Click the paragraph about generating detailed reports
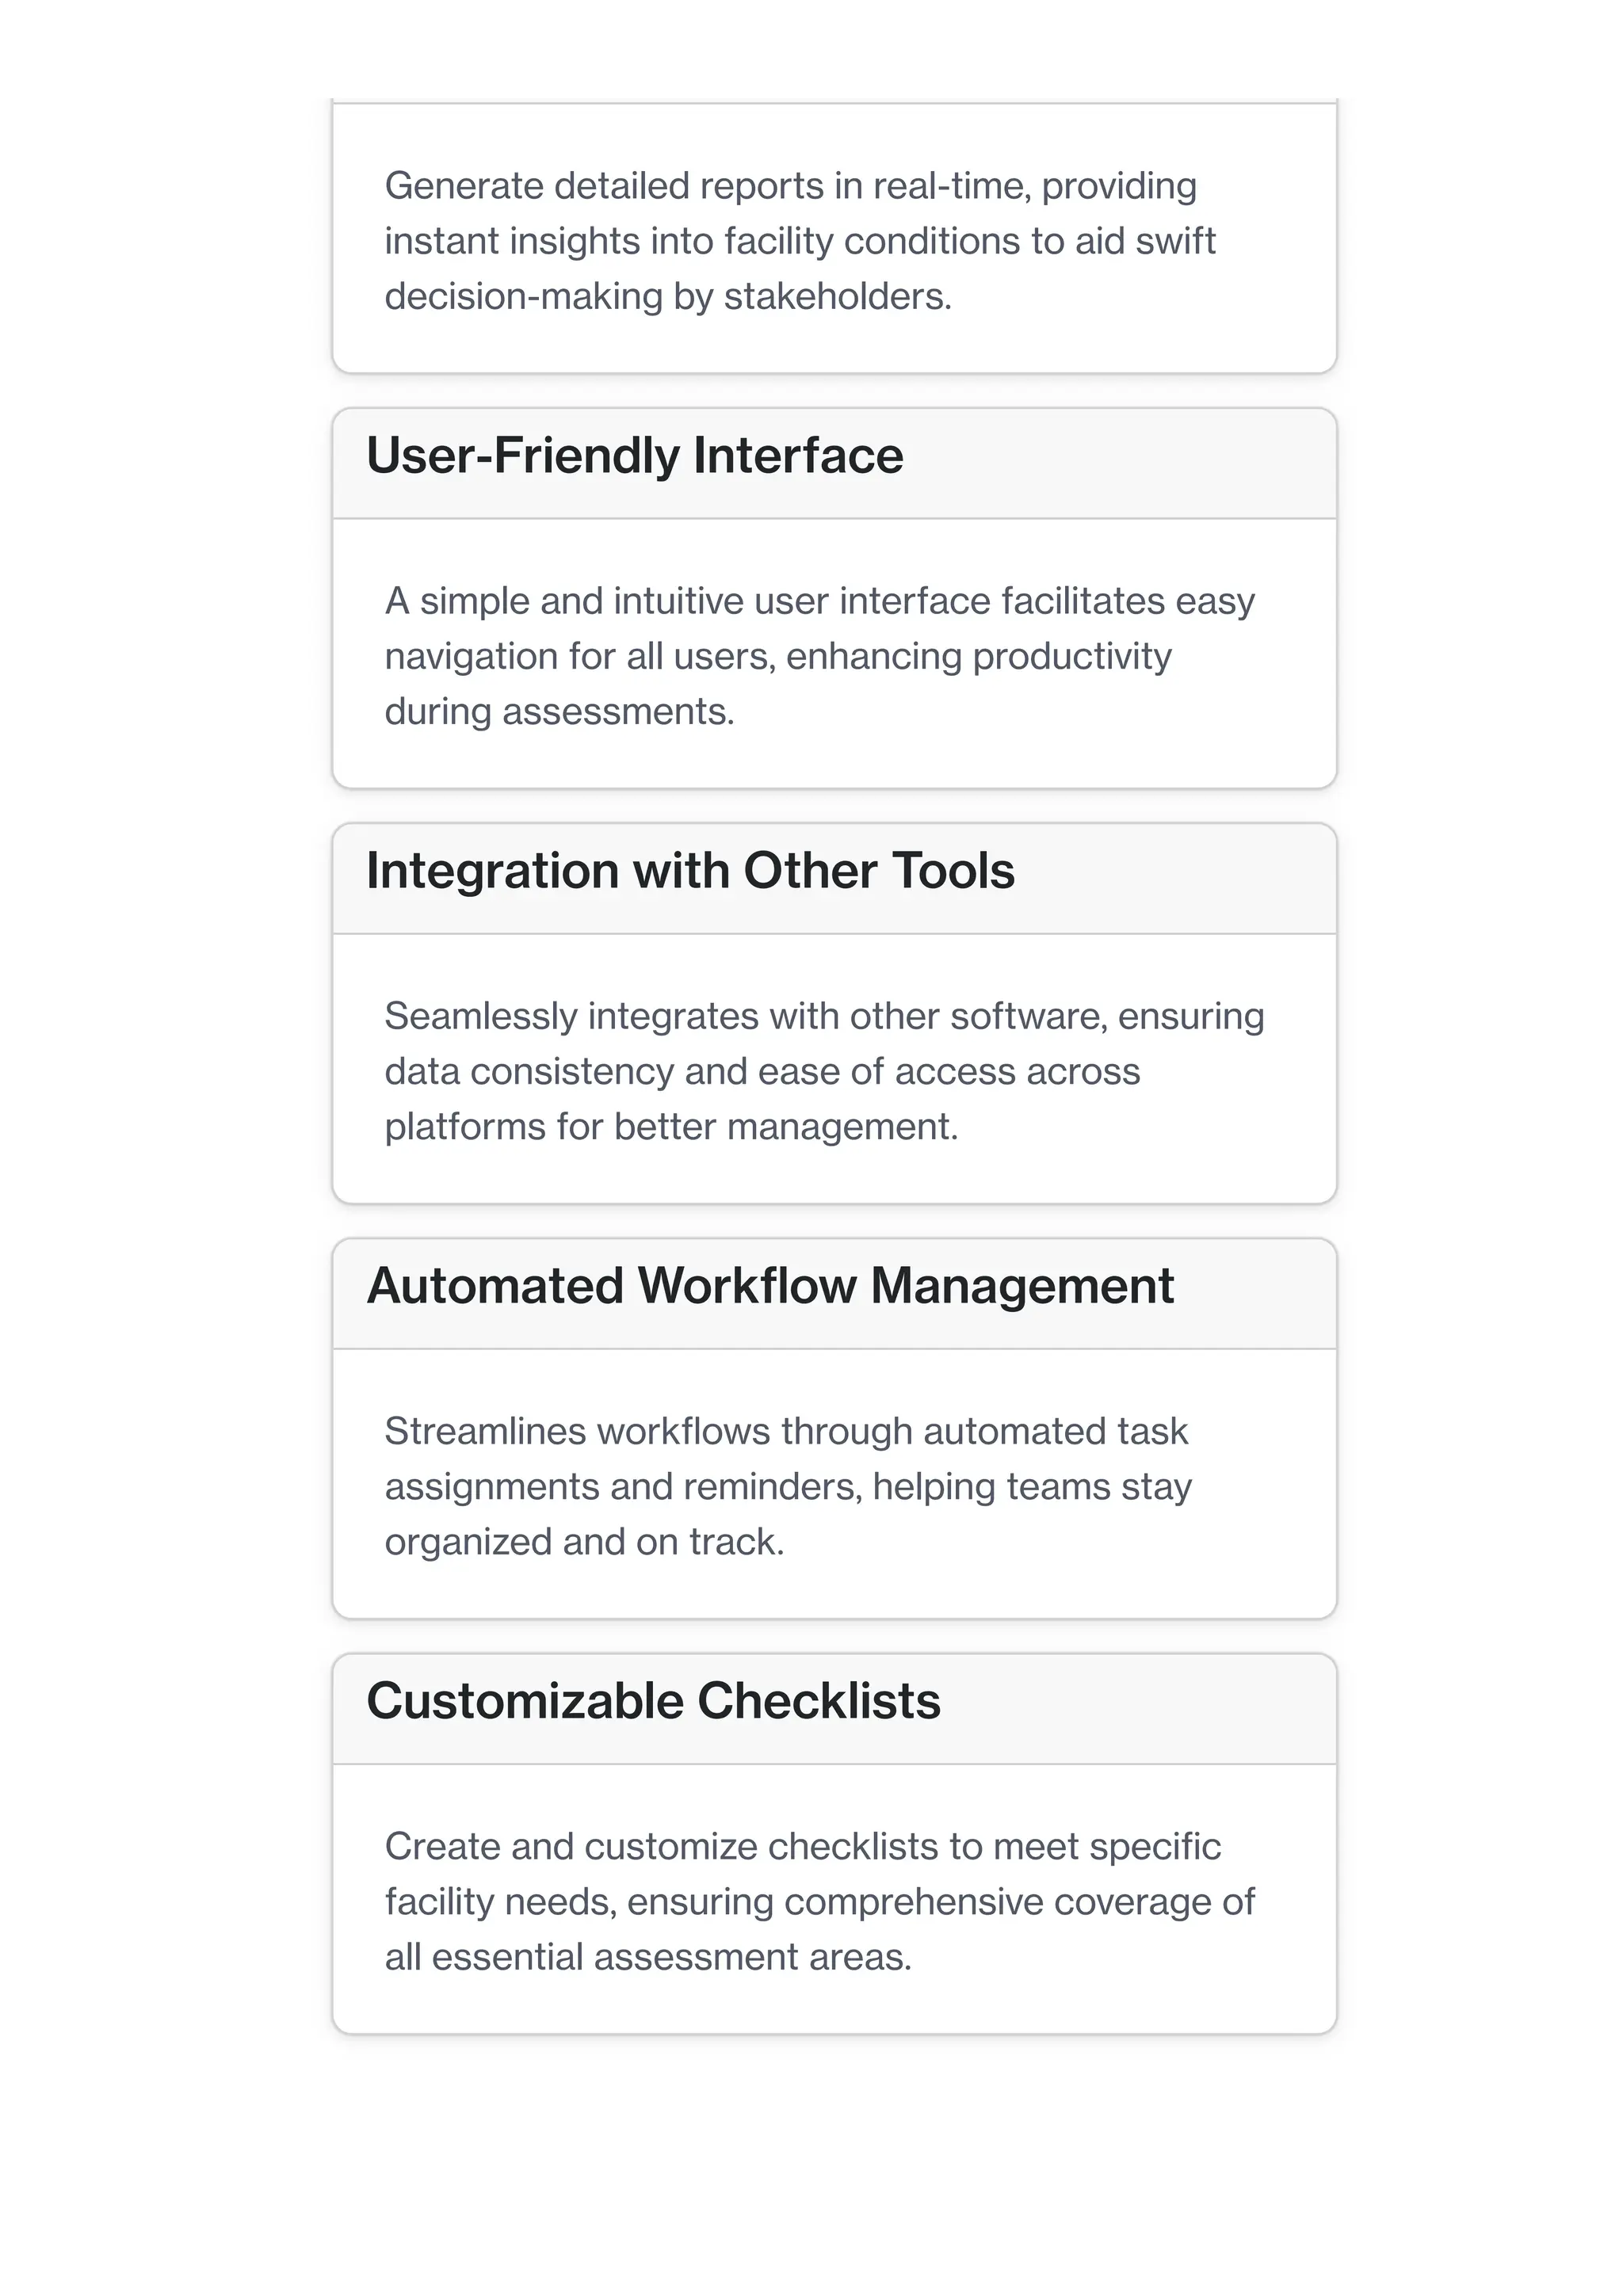The width and height of the screenshot is (1623, 2296). coord(800,241)
